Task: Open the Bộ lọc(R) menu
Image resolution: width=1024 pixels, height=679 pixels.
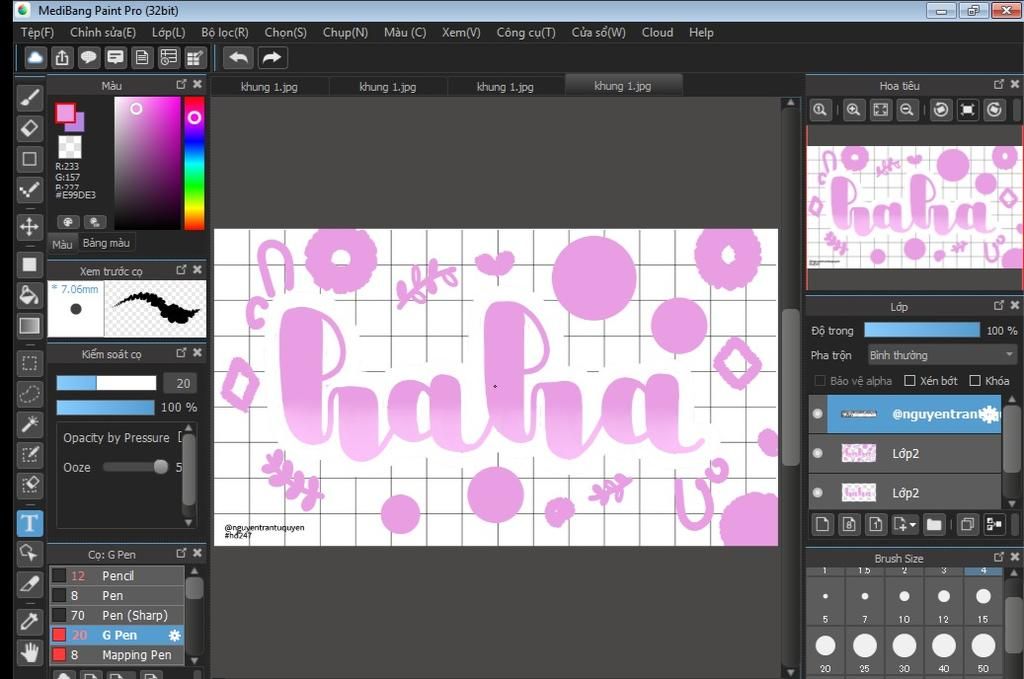Action: point(224,32)
